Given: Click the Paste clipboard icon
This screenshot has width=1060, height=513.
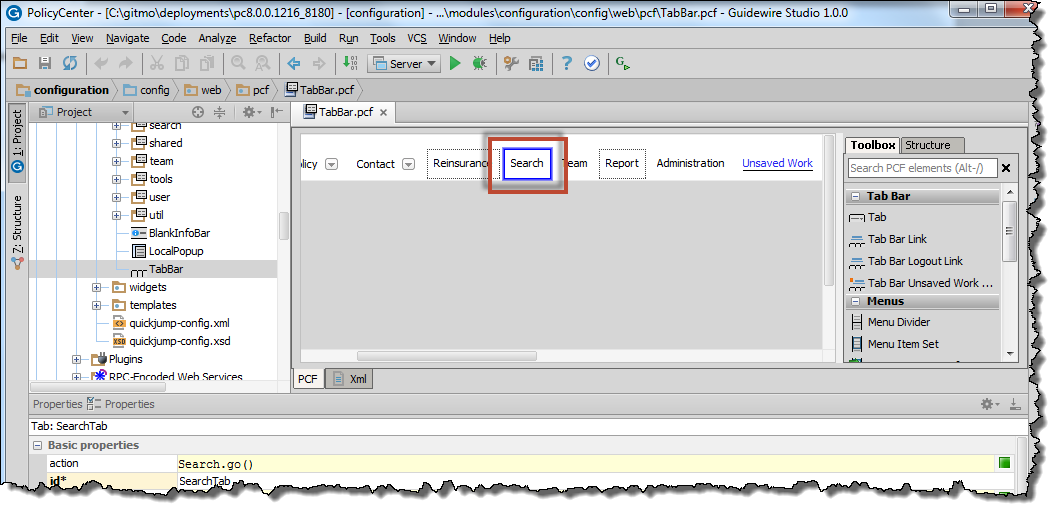Looking at the screenshot, I should click(207, 64).
